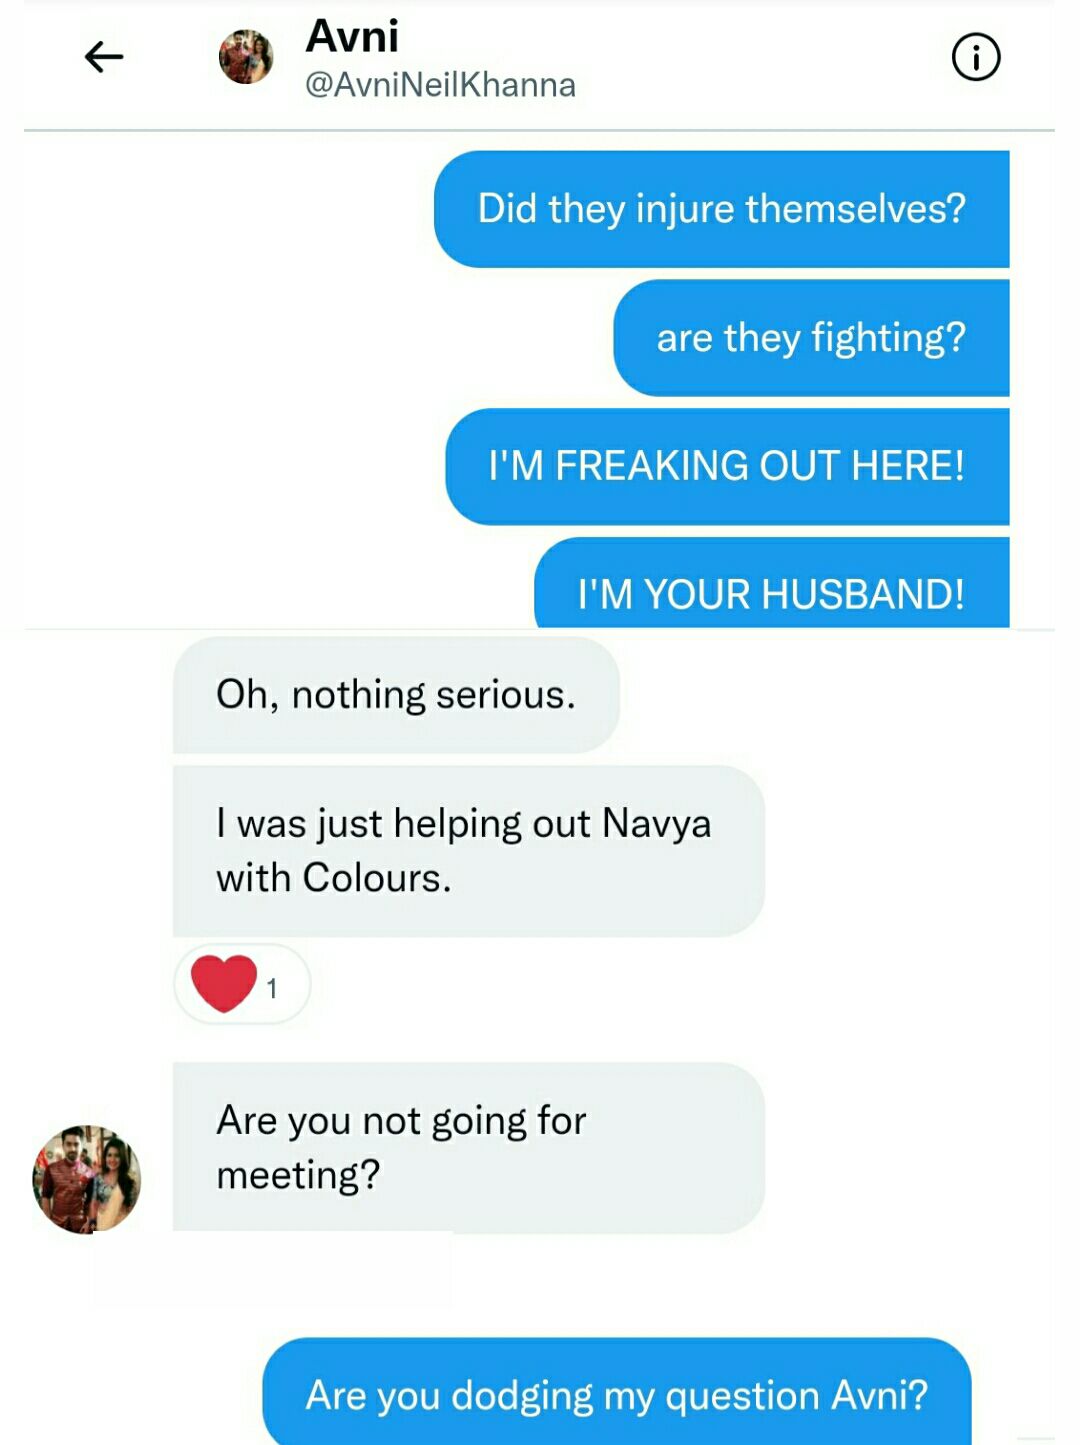This screenshot has width=1080, height=1445.
Task: Tap the Avni display name in header
Action: (x=352, y=37)
